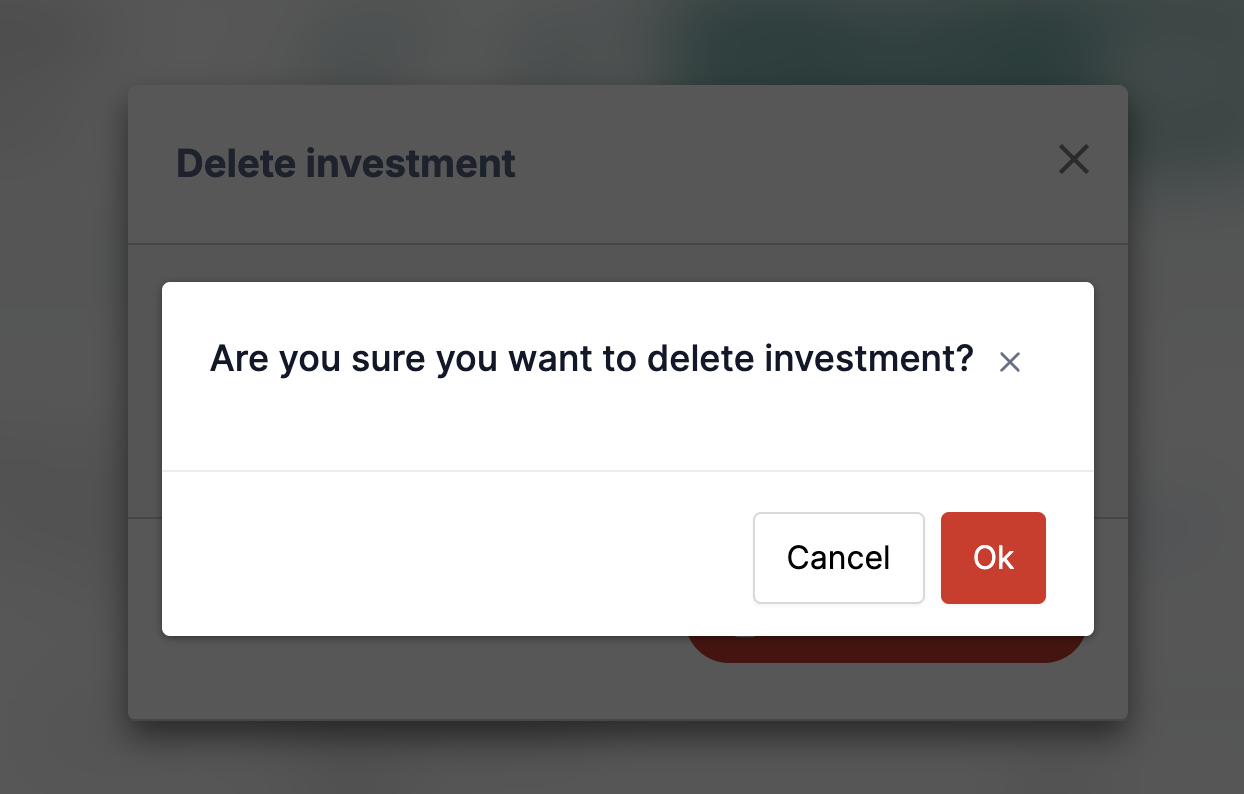Click the grey modal footer below the confirmation dialog
The width and height of the screenshot is (1244, 794).
click(400, 678)
